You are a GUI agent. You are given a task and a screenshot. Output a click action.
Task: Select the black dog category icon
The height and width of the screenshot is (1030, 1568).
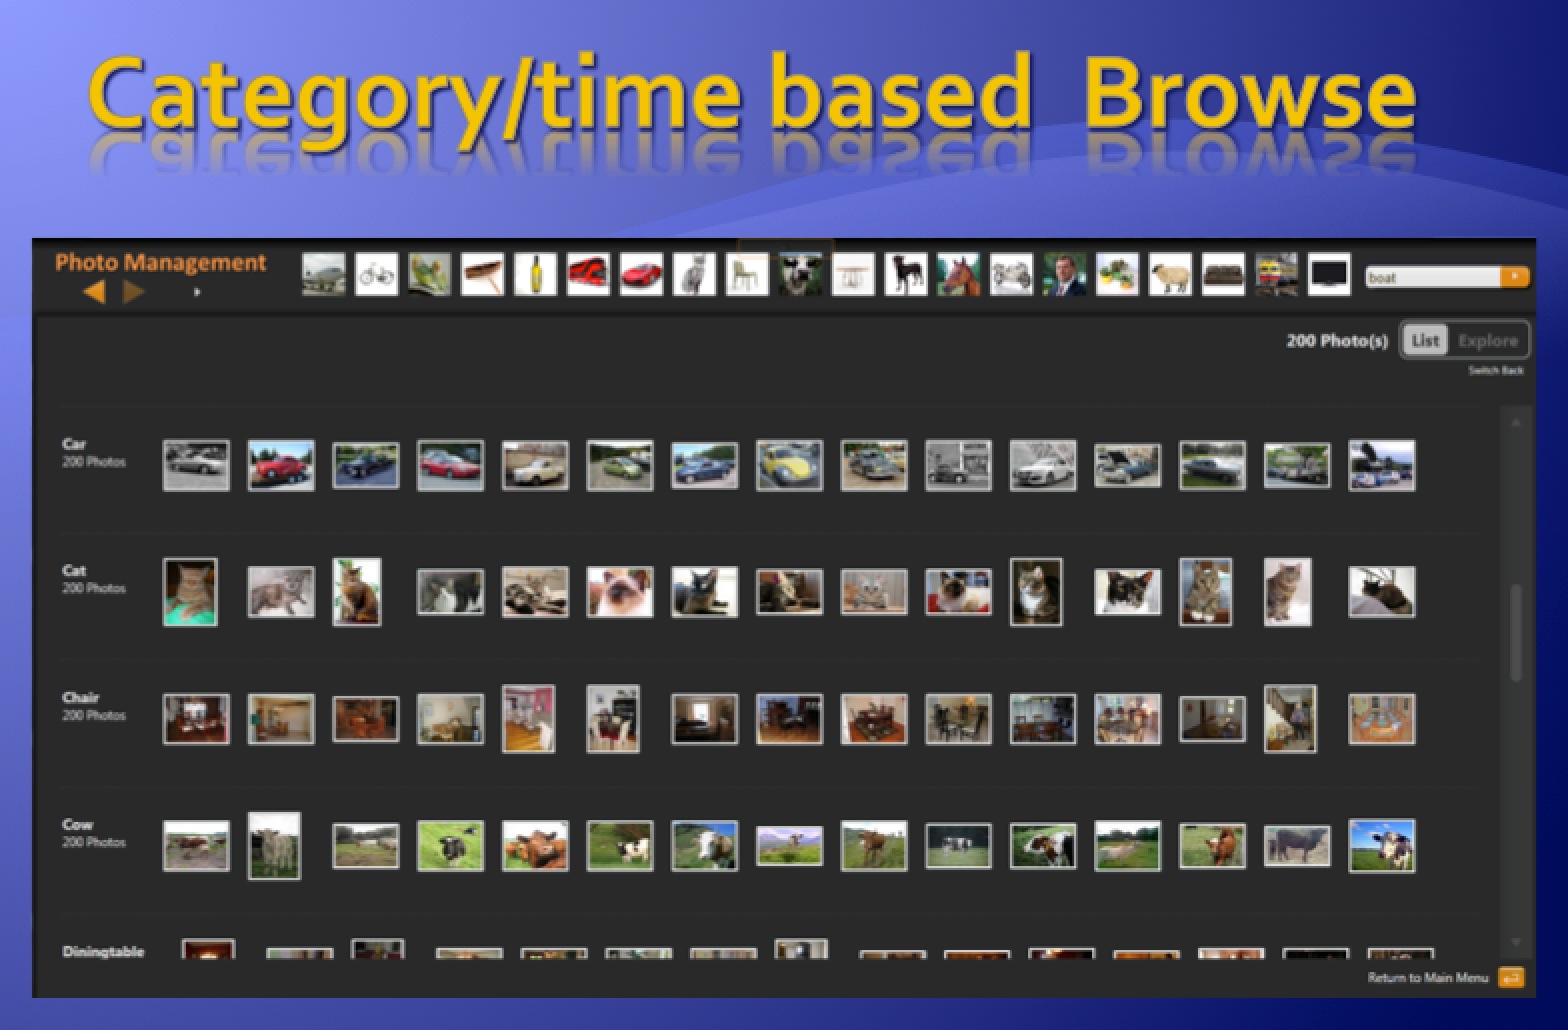coord(906,274)
